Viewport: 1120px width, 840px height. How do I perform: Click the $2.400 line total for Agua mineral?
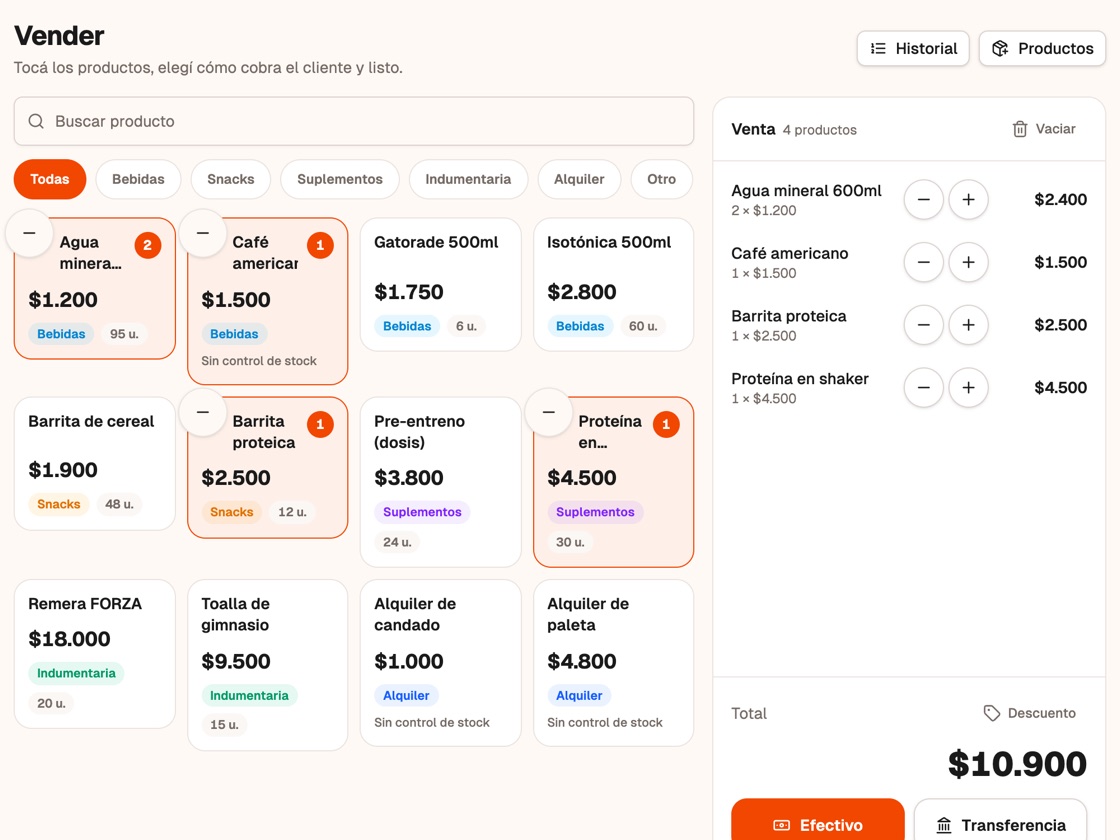click(x=1061, y=200)
